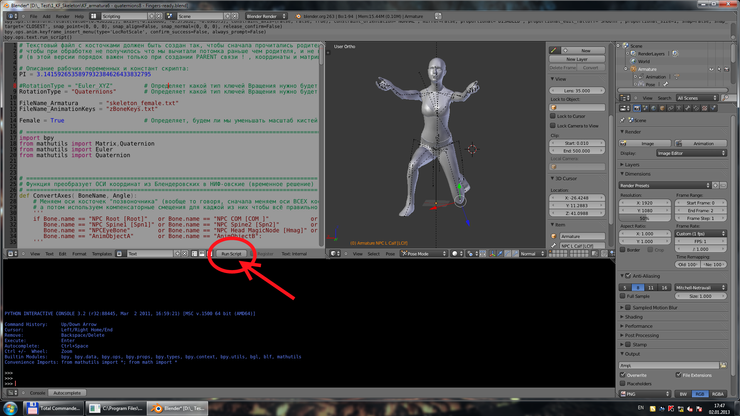
Task: Click the New Layer button
Action: (578, 59)
